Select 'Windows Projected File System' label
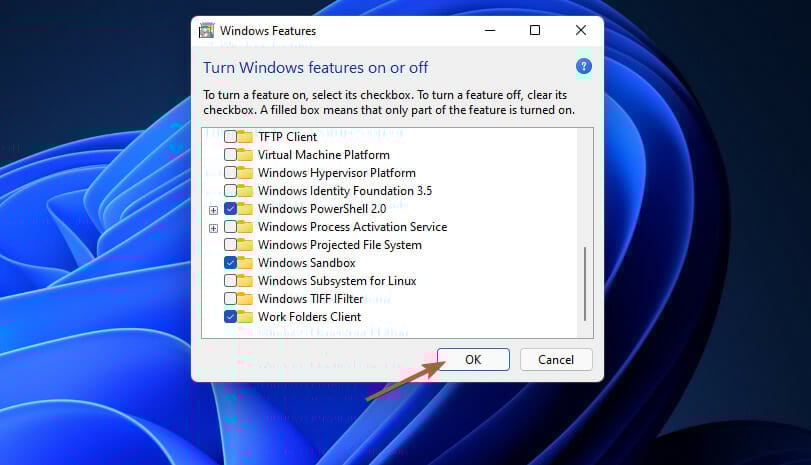The height and width of the screenshot is (465, 811). [x=340, y=245]
